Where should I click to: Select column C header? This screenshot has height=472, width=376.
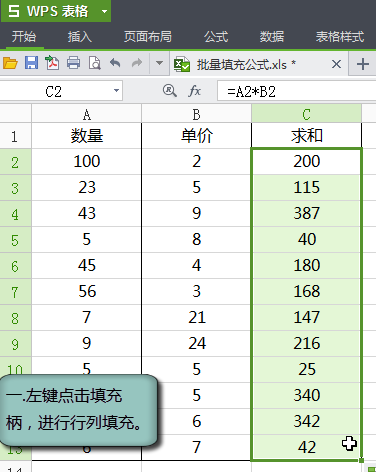pyautogui.click(x=306, y=114)
